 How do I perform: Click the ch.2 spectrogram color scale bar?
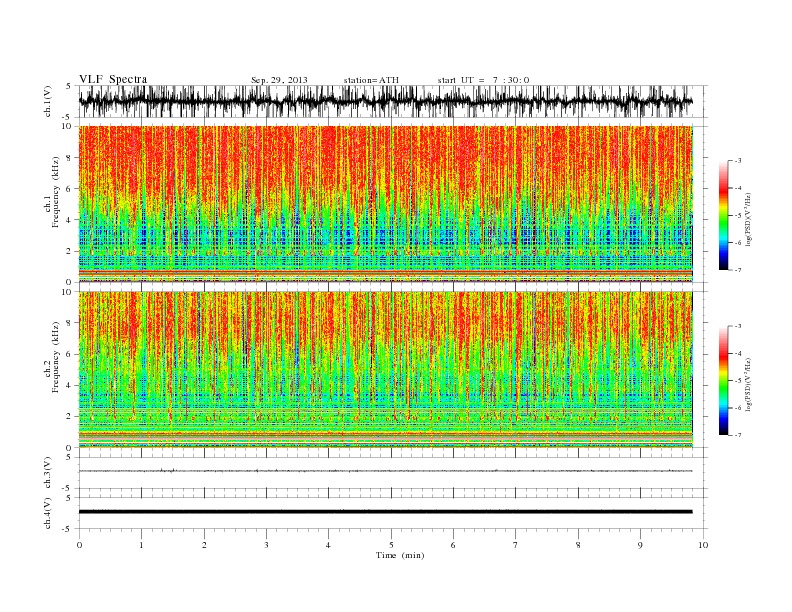723,381
